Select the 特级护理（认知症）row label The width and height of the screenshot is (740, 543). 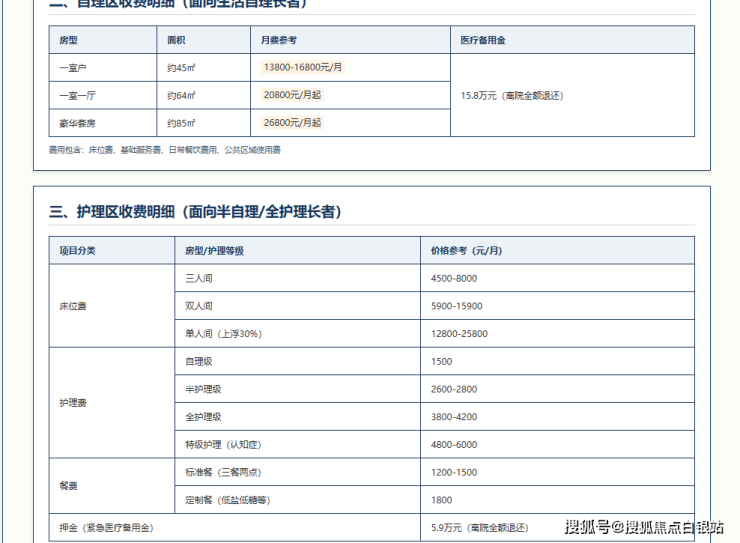tap(223, 445)
